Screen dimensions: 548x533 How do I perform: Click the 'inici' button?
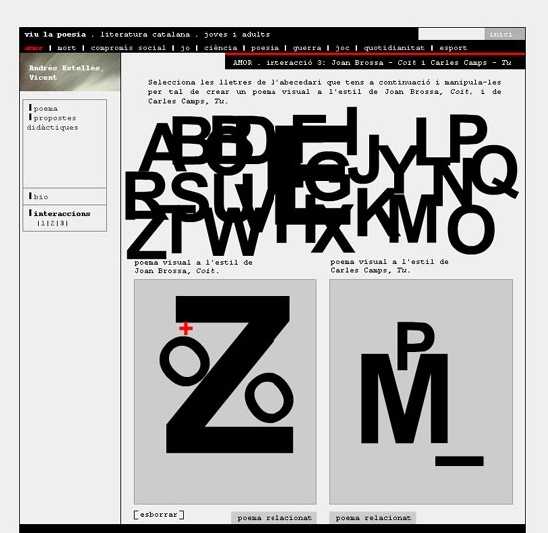501,34
